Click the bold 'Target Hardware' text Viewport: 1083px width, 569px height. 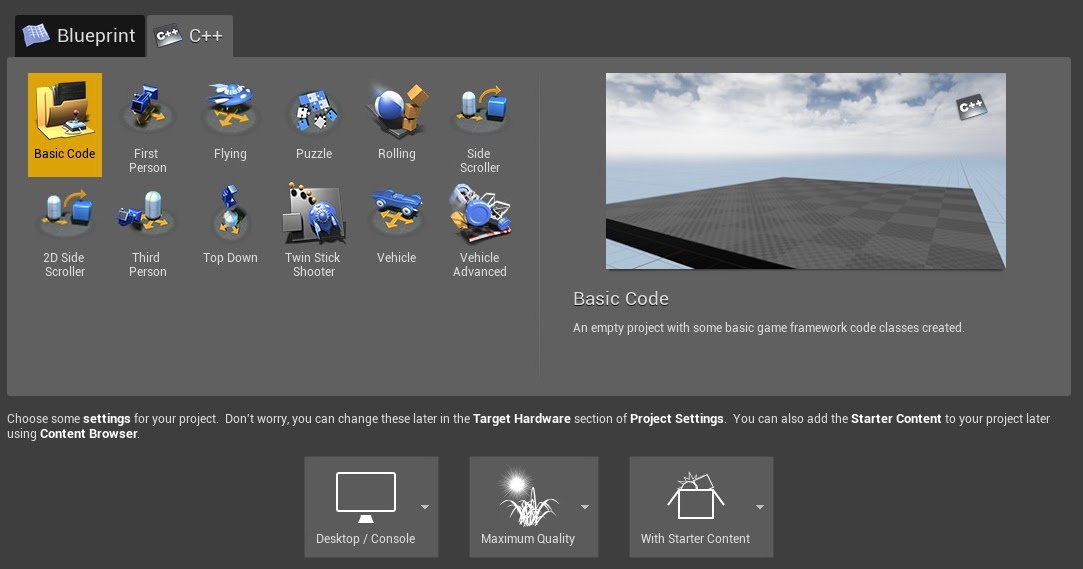click(x=521, y=418)
